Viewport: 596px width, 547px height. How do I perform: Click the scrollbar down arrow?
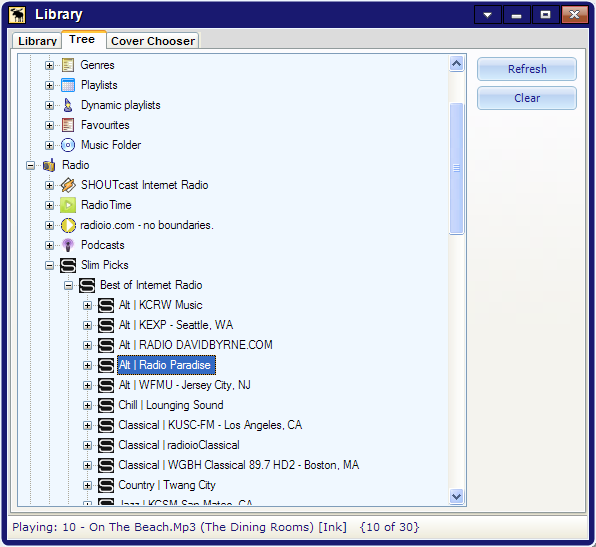click(x=456, y=496)
